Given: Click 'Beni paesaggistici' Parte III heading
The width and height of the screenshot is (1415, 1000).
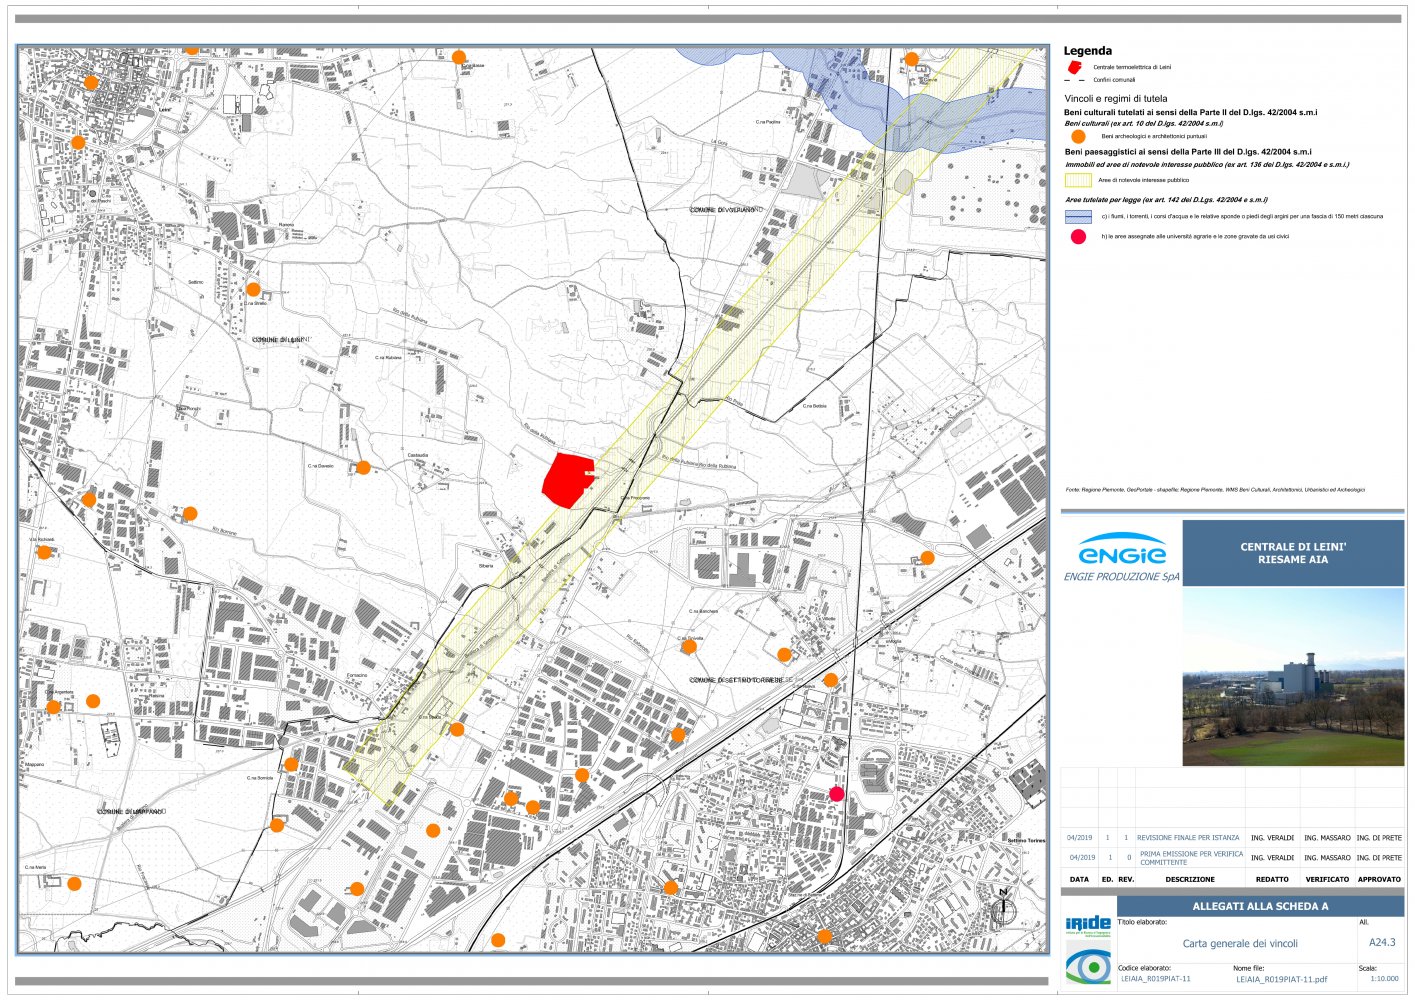Looking at the screenshot, I should pos(1188,152).
